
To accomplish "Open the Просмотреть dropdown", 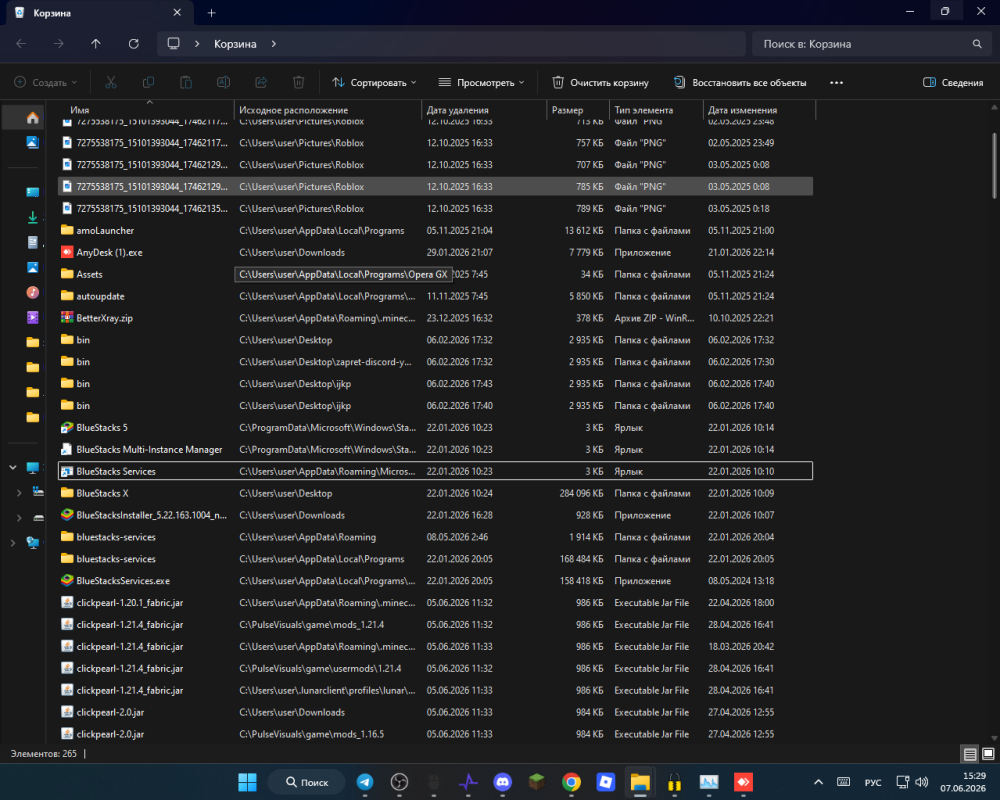I will pyautogui.click(x=482, y=82).
